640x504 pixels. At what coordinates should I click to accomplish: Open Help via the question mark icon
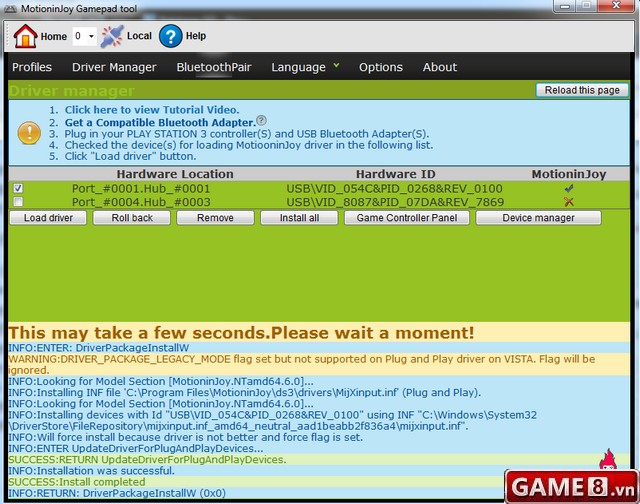(170, 36)
